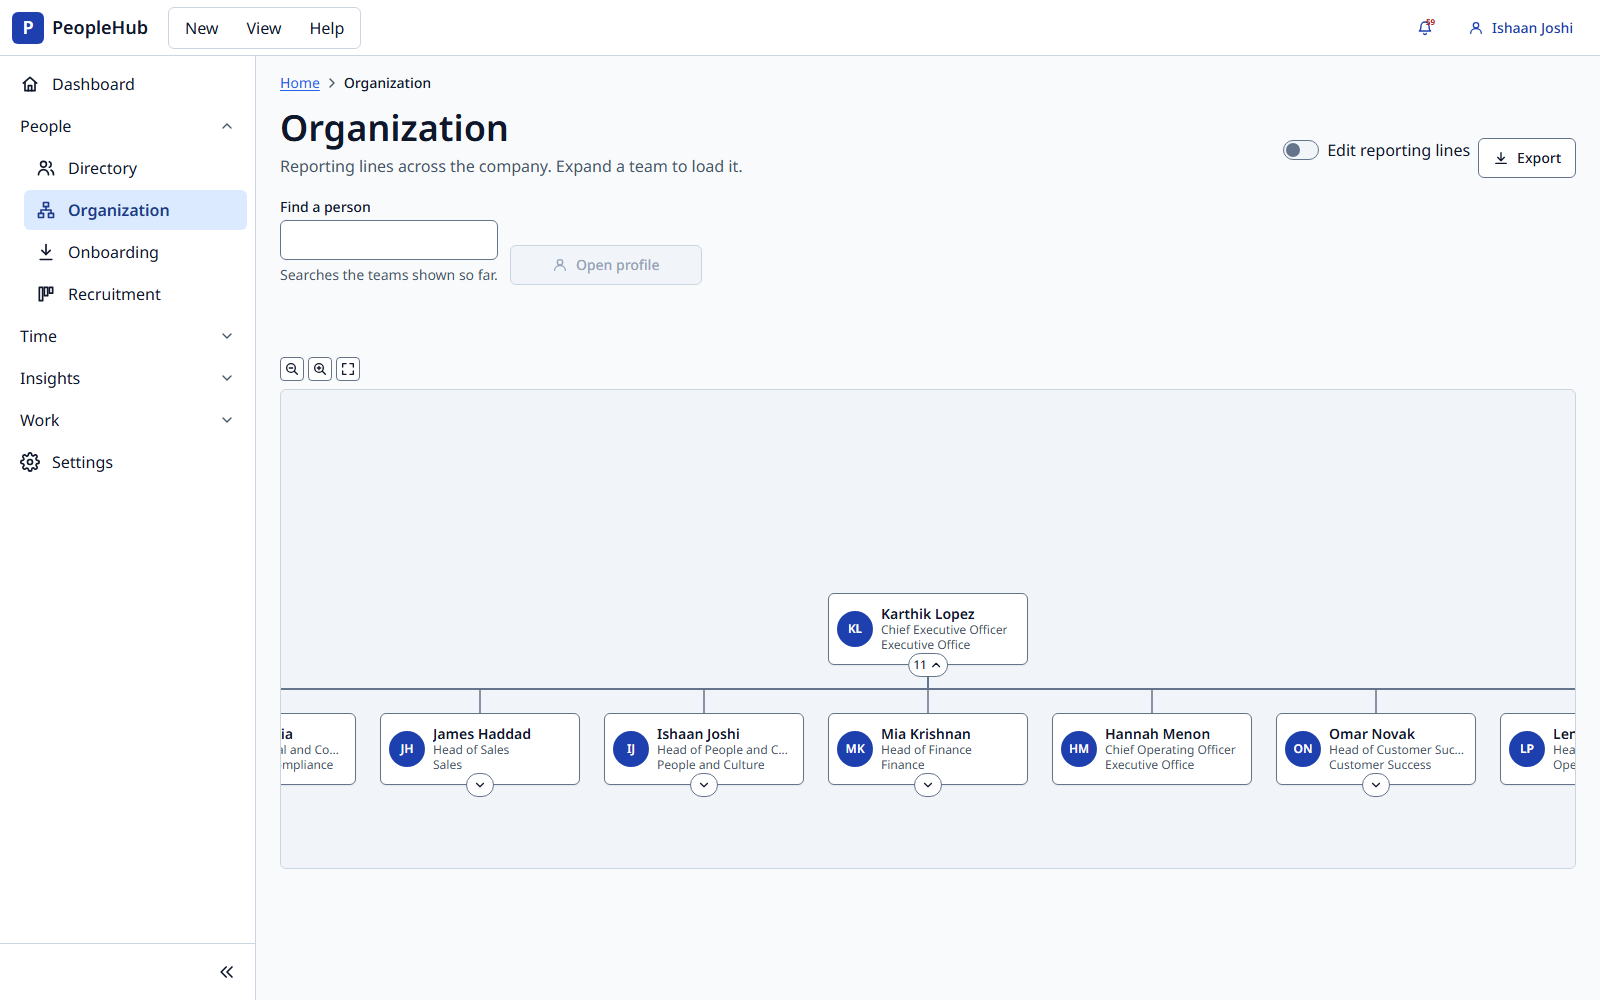Click James Haddad's JH avatar

[407, 749]
